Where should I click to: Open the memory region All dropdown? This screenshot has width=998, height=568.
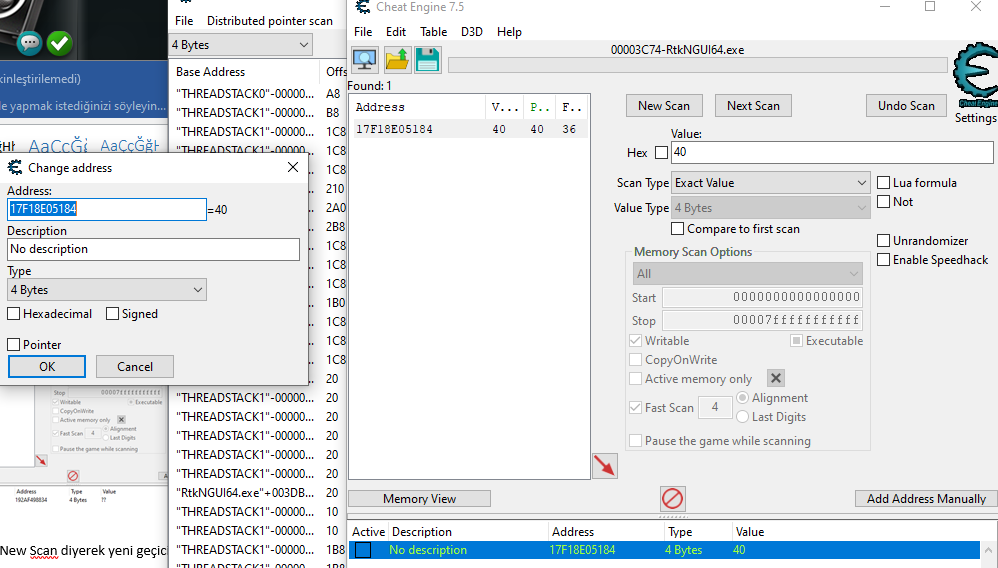748,274
